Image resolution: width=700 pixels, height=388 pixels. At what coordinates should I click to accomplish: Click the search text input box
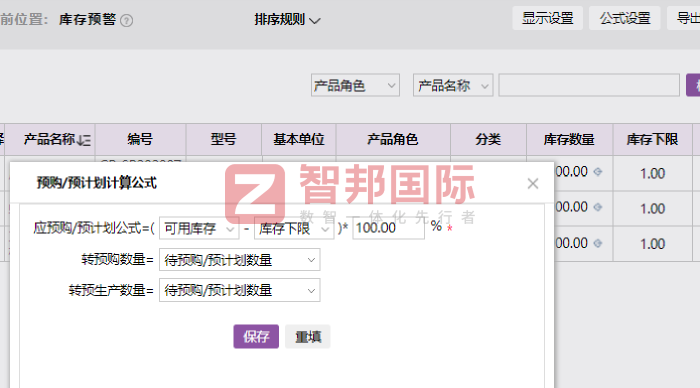589,85
